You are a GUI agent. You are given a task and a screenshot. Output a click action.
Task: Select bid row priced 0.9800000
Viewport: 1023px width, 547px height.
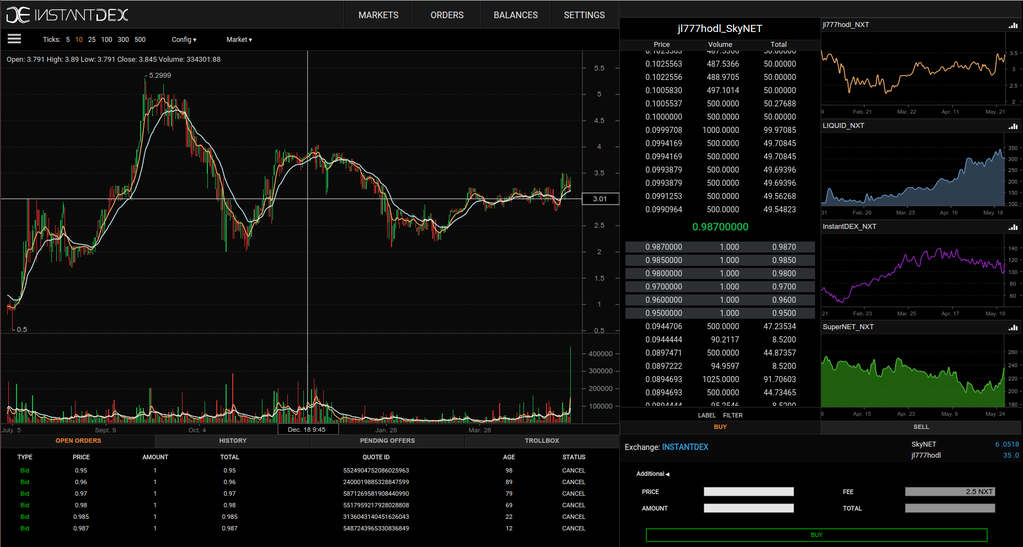point(720,274)
